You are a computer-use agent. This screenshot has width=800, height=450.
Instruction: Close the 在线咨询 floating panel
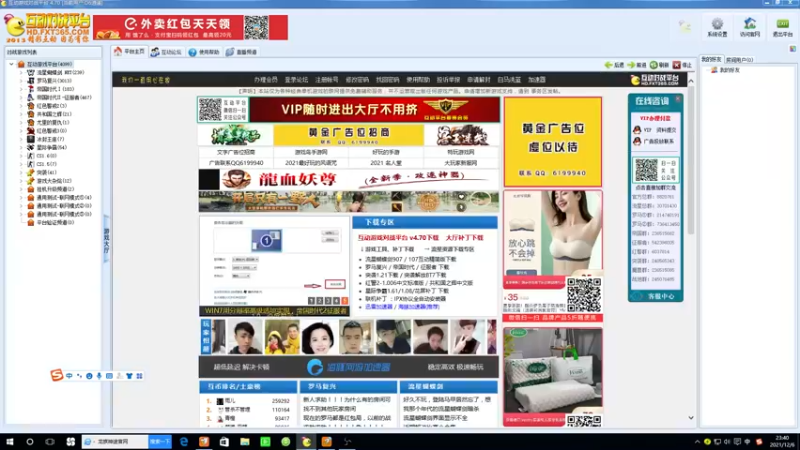click(678, 98)
